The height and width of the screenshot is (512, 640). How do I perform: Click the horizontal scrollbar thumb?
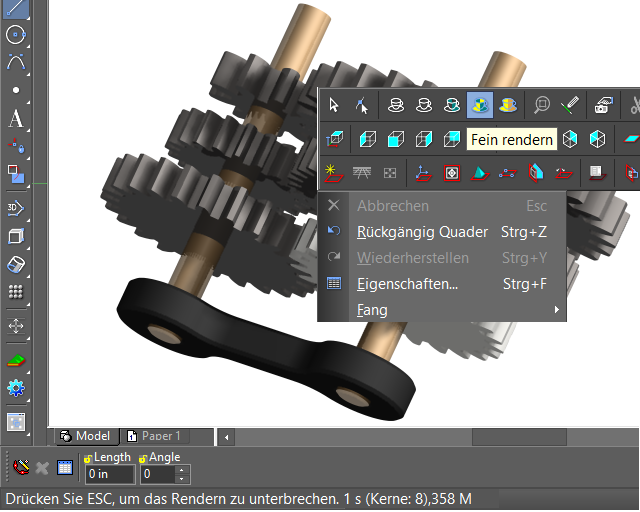click(519, 437)
